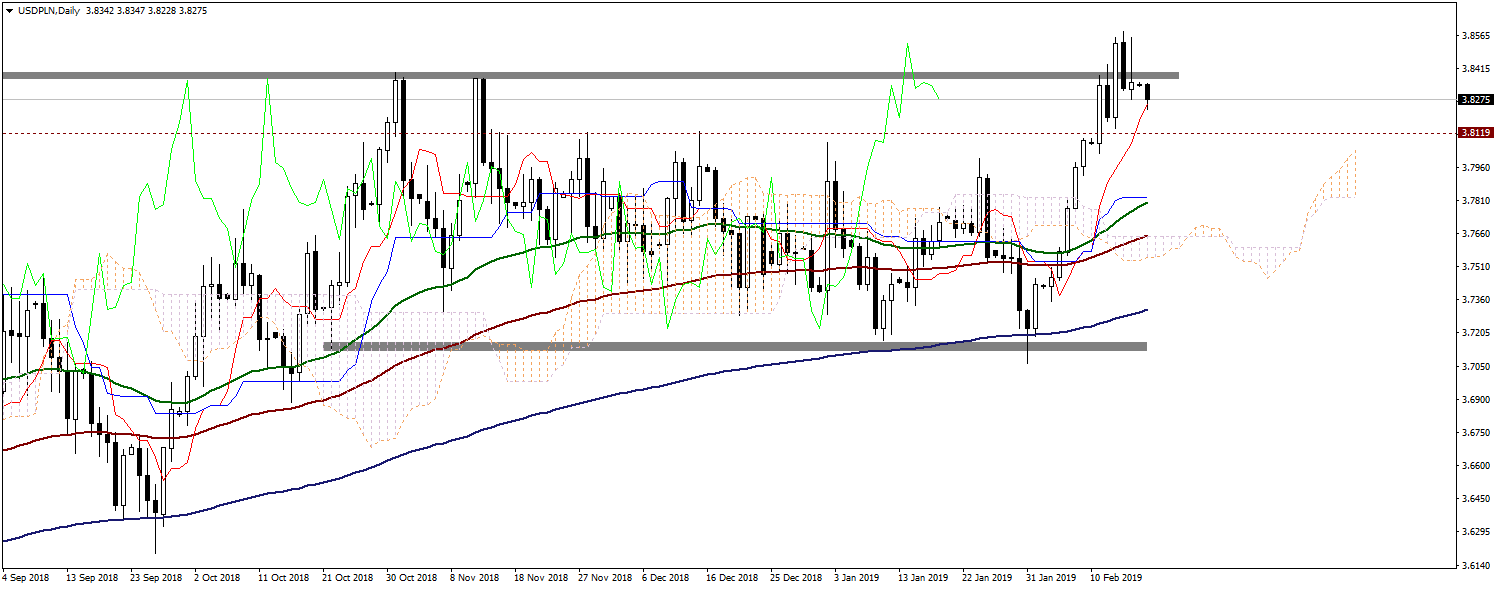Screen dimensions: 1497x589
Task: Click the most recent black candlestick
Action: click(1147, 93)
